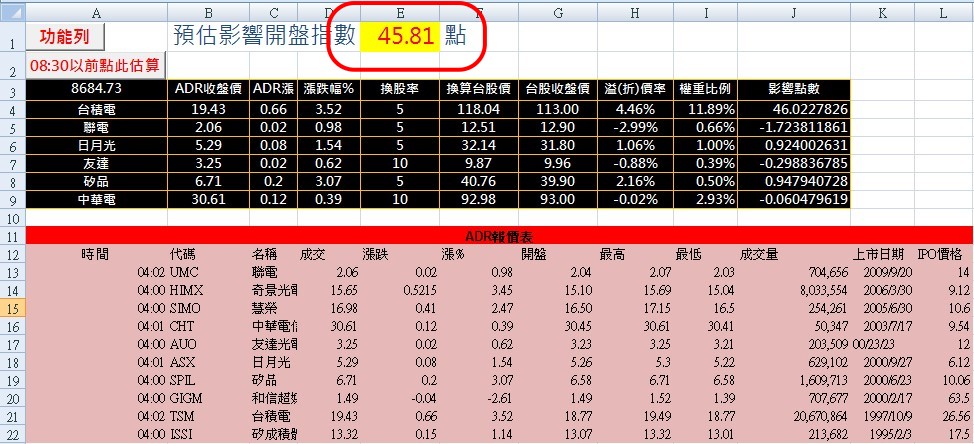This screenshot has height=444, width=974.
Task: Select the 8684.73 index value cell
Action: [x=96, y=89]
